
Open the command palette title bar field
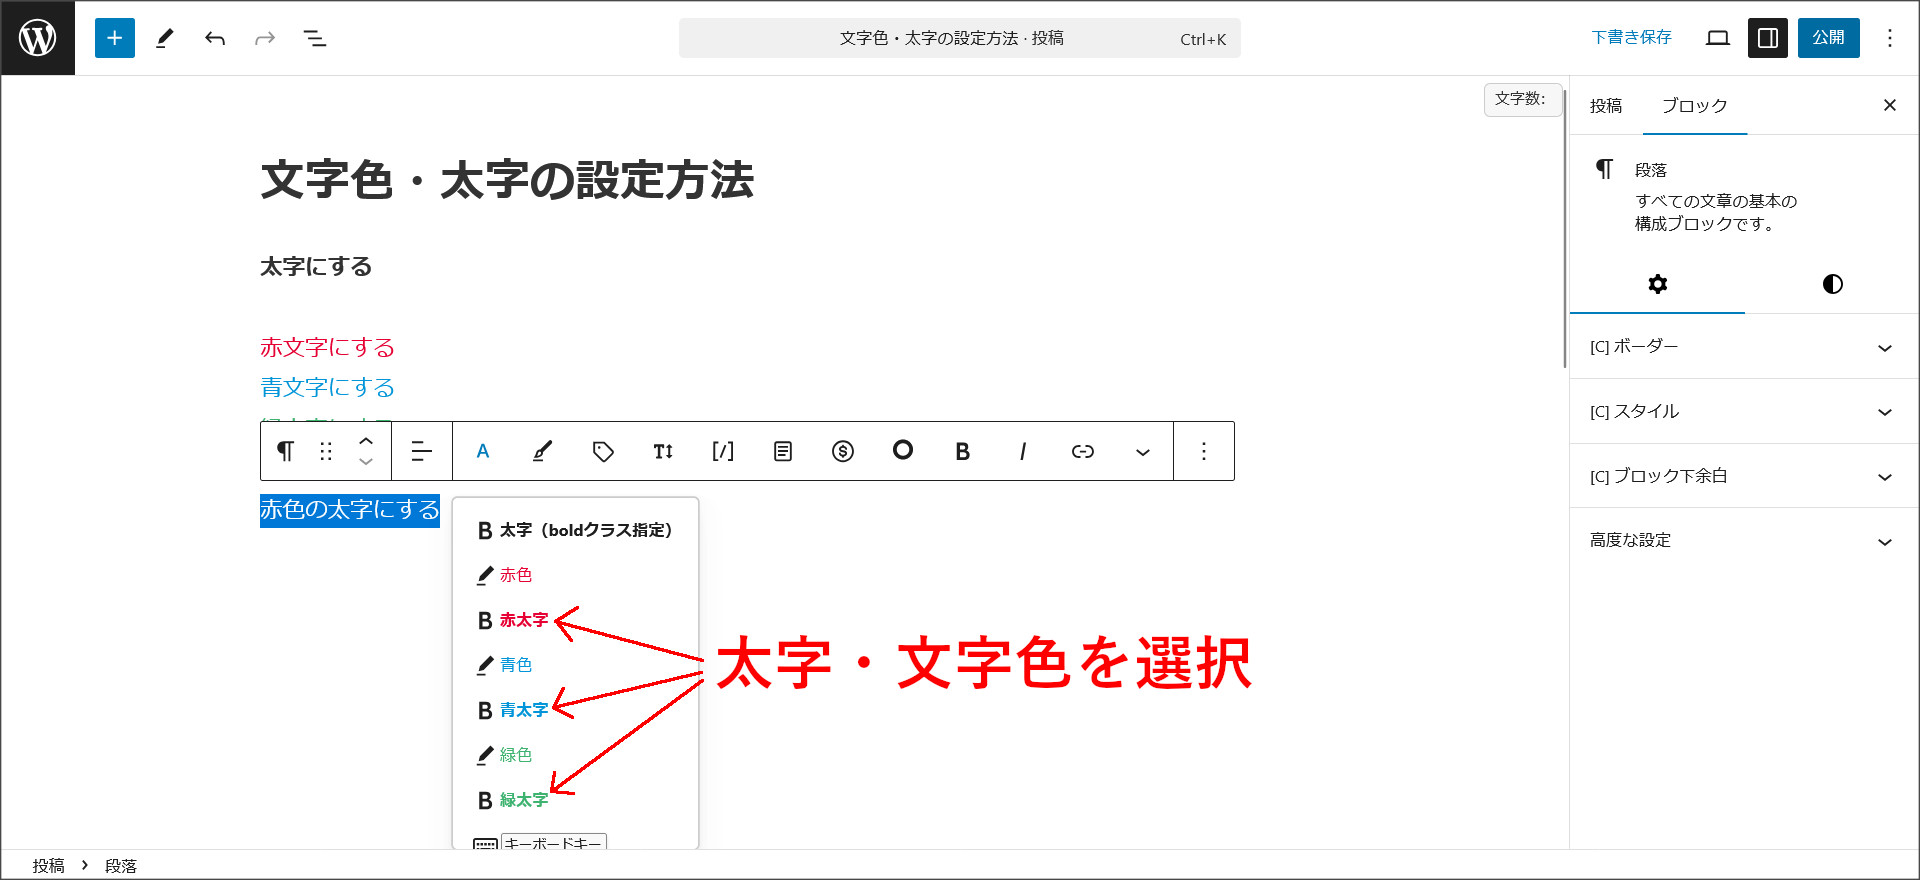pyautogui.click(x=959, y=38)
